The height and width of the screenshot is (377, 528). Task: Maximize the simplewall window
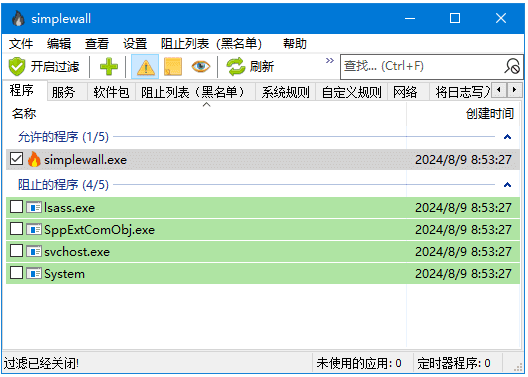[x=455, y=18]
